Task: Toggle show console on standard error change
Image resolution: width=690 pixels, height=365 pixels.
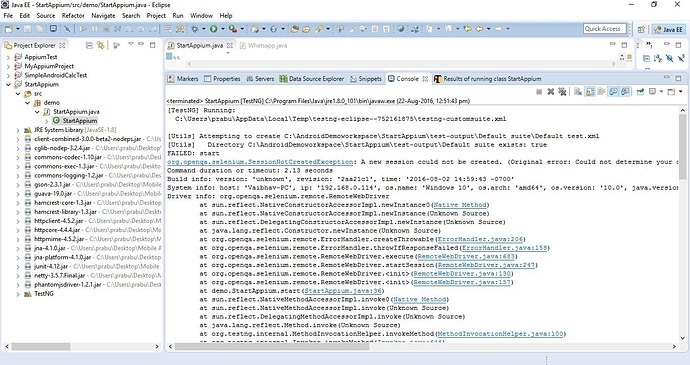Action: [x=624, y=92]
